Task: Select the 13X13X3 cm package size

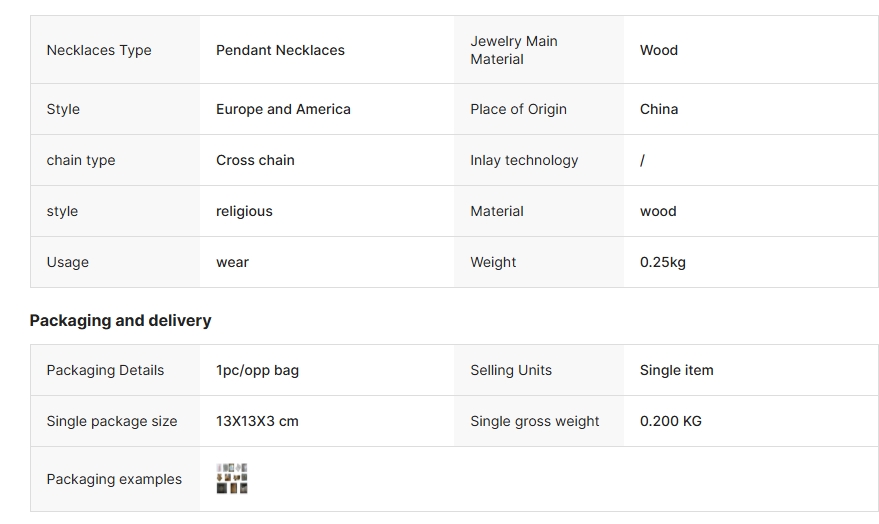Action: click(257, 421)
